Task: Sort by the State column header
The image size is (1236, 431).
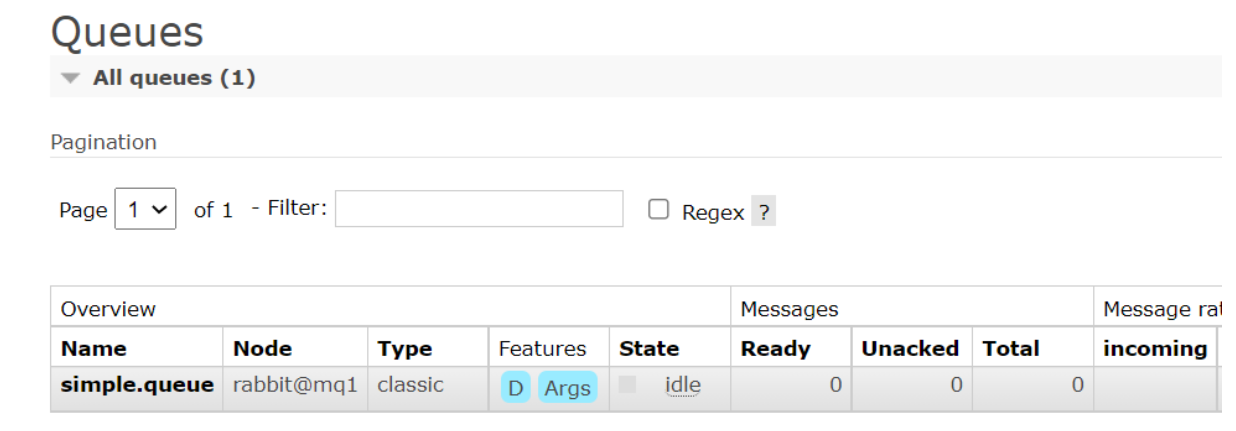Action: (649, 349)
